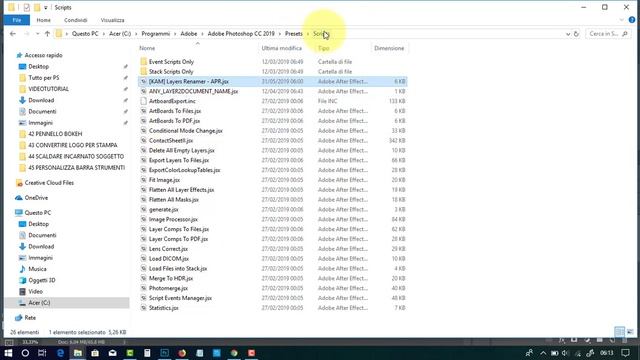Open 42 PENNELLO BOKEH folder
Screen dimensions: 640x360
[x=55, y=134]
